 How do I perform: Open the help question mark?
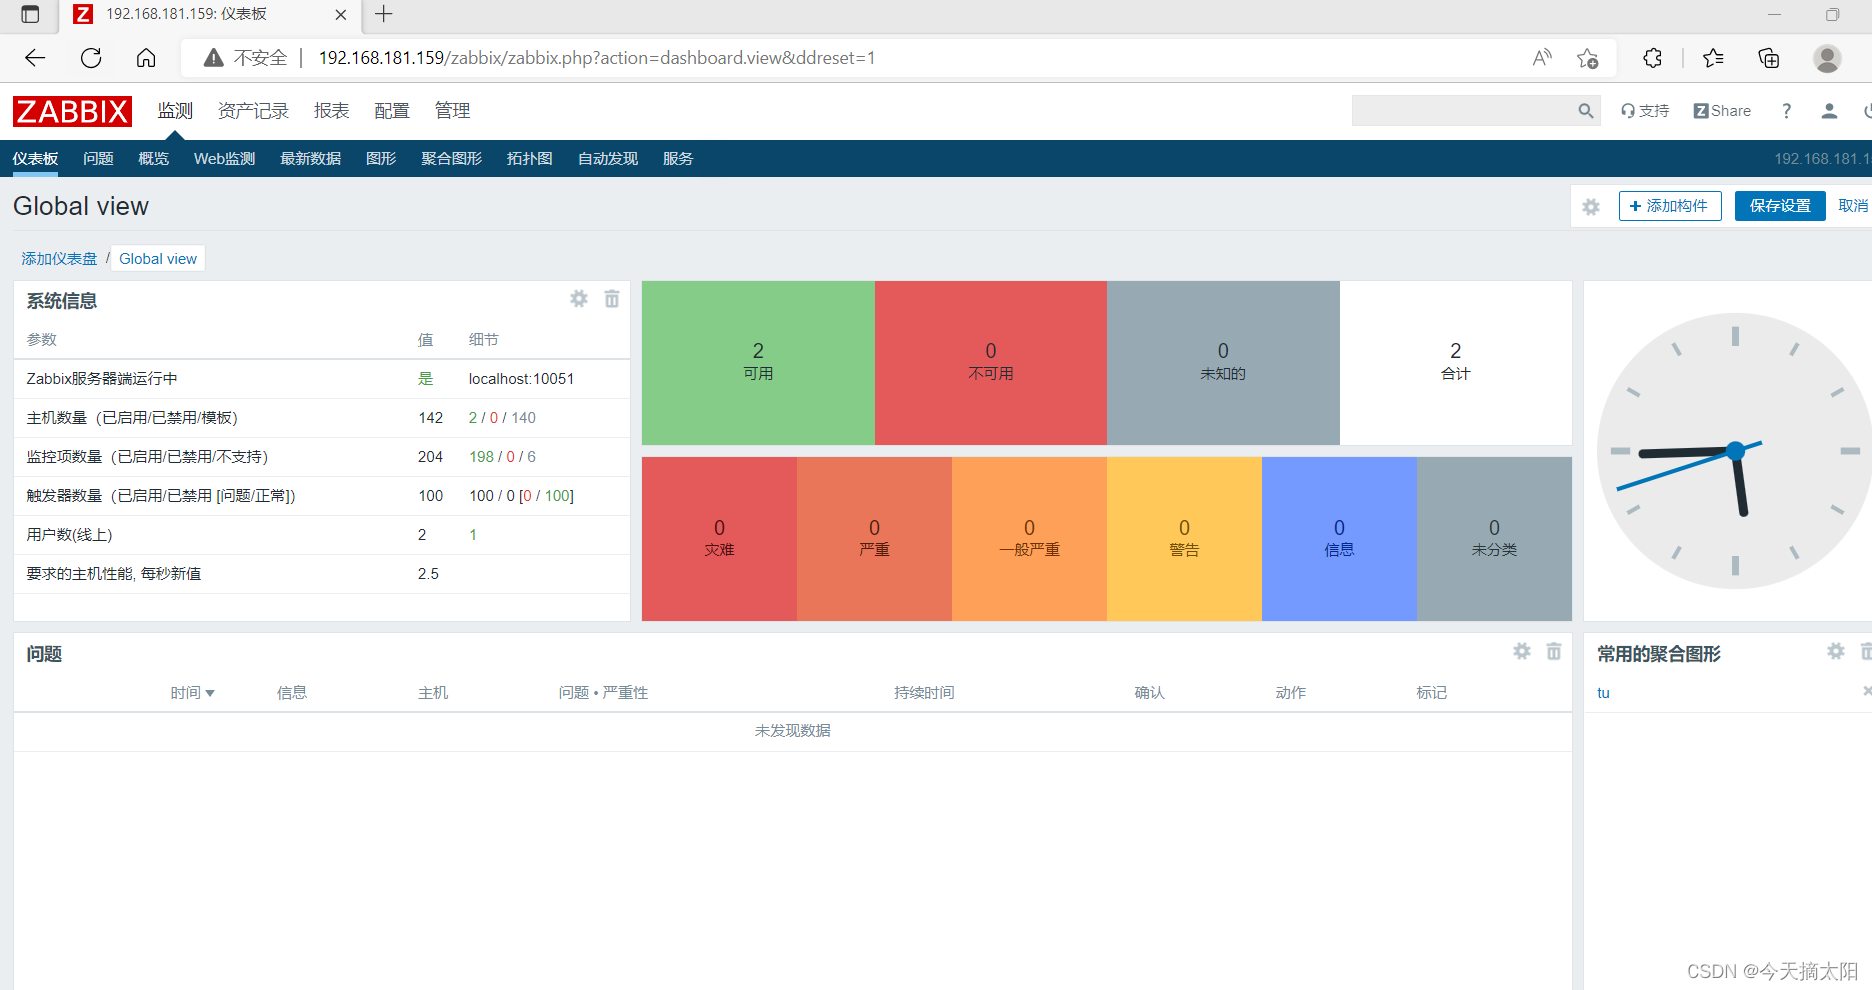tap(1786, 111)
